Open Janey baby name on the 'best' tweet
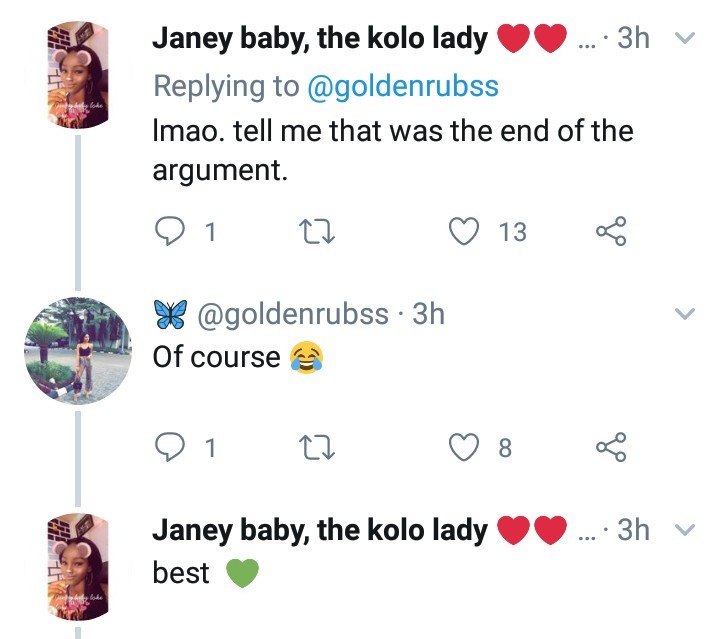This screenshot has width=720, height=639. click(320, 530)
